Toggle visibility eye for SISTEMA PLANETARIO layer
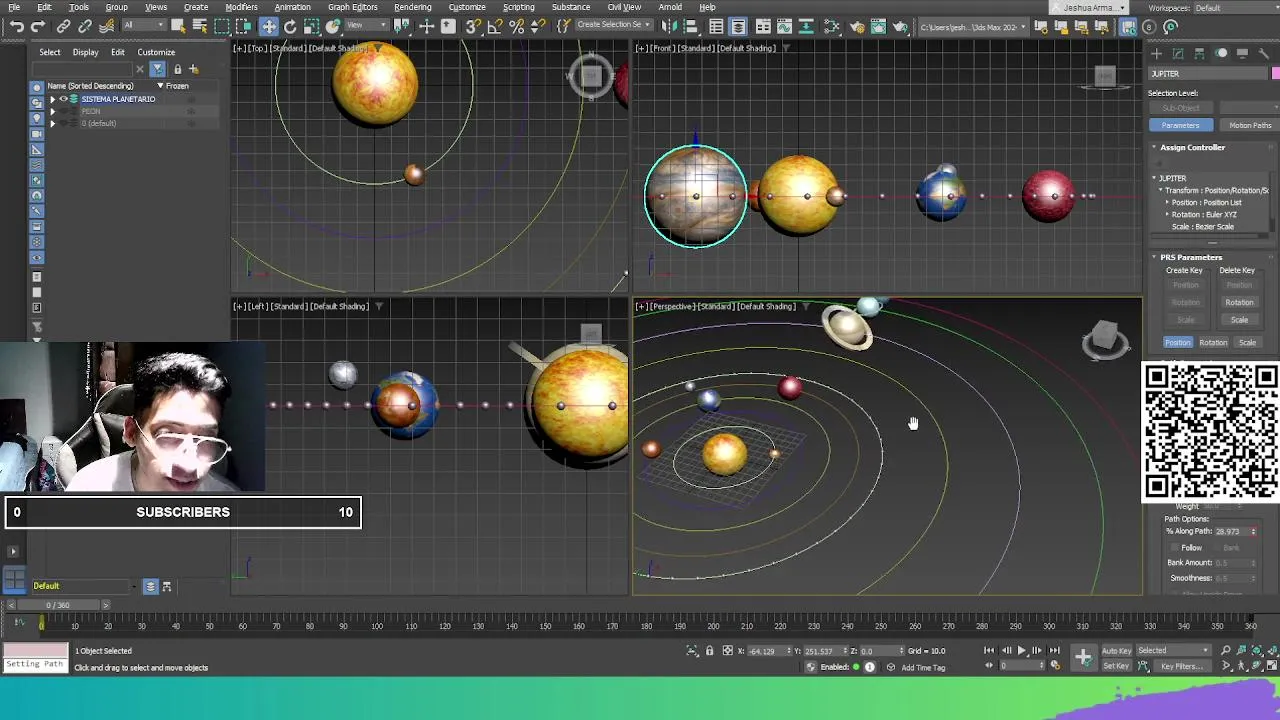Viewport: 1280px width, 720px height. (63, 99)
